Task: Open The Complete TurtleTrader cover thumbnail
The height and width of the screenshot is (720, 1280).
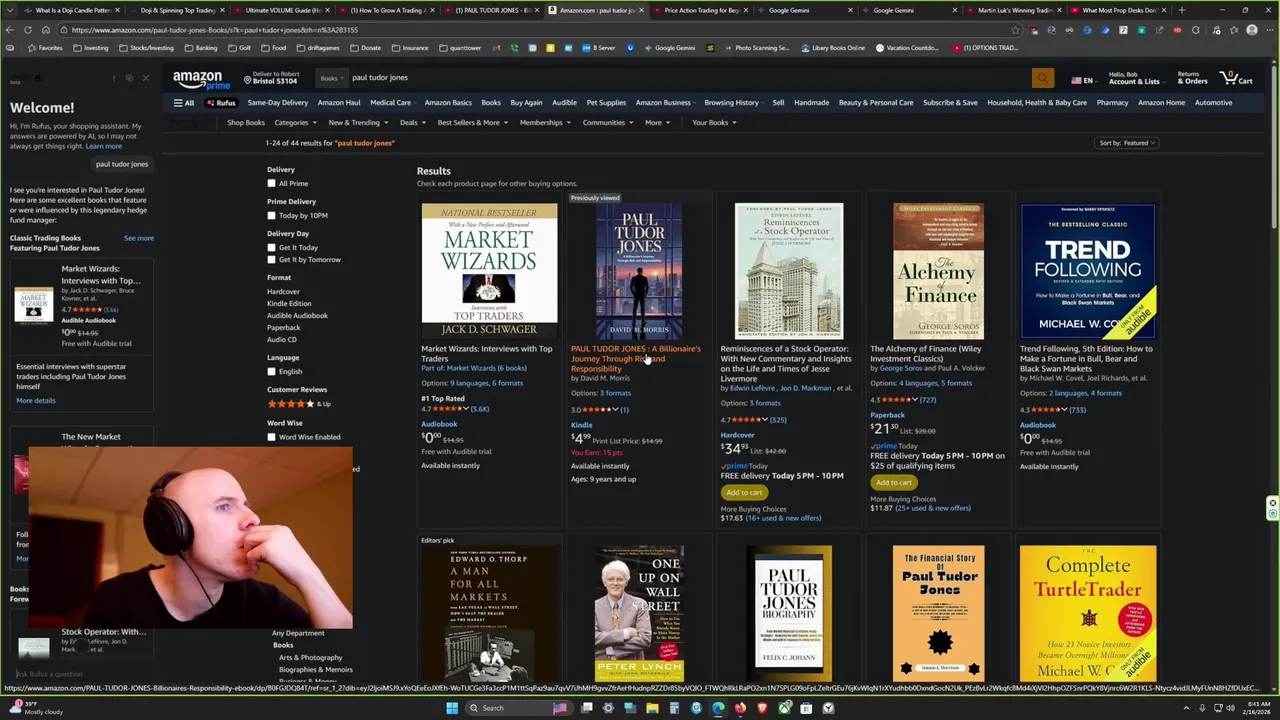Action: 1088,613
